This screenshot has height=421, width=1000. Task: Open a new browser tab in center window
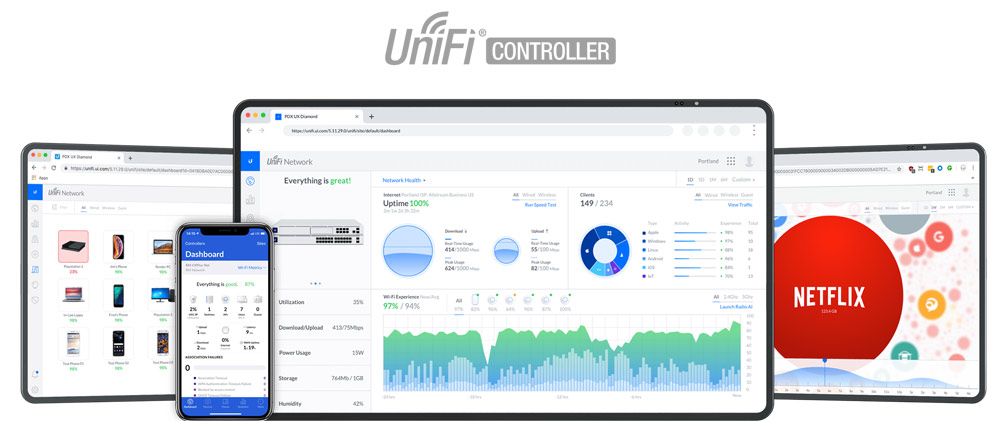point(371,116)
